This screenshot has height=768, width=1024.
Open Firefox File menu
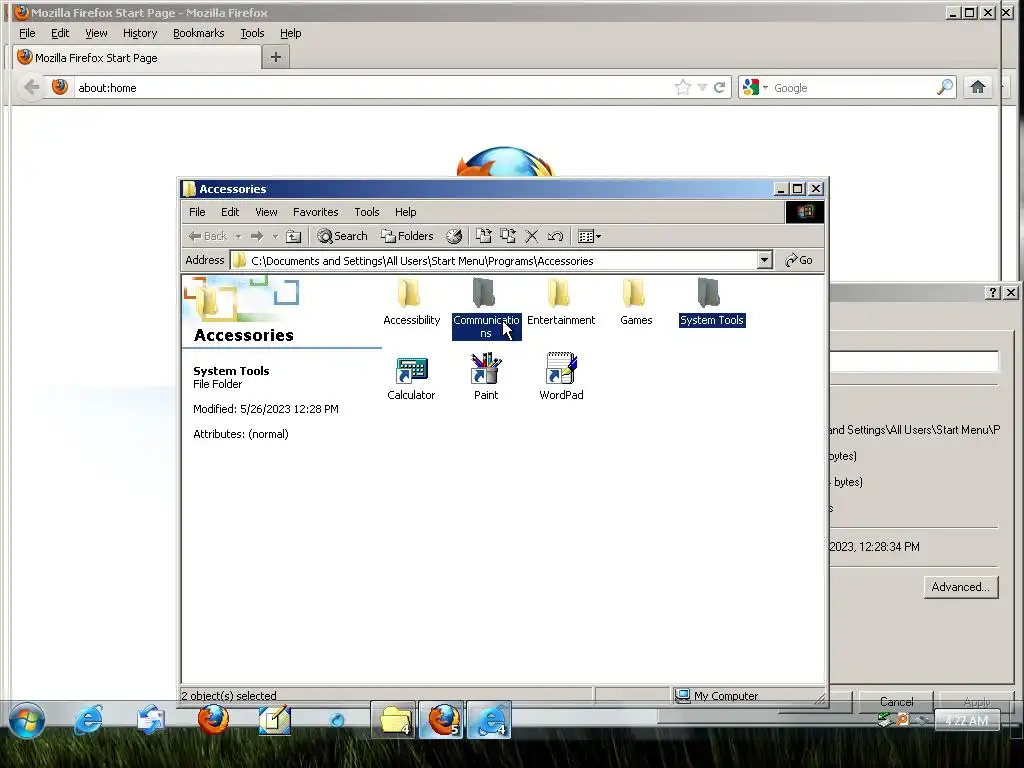point(27,33)
